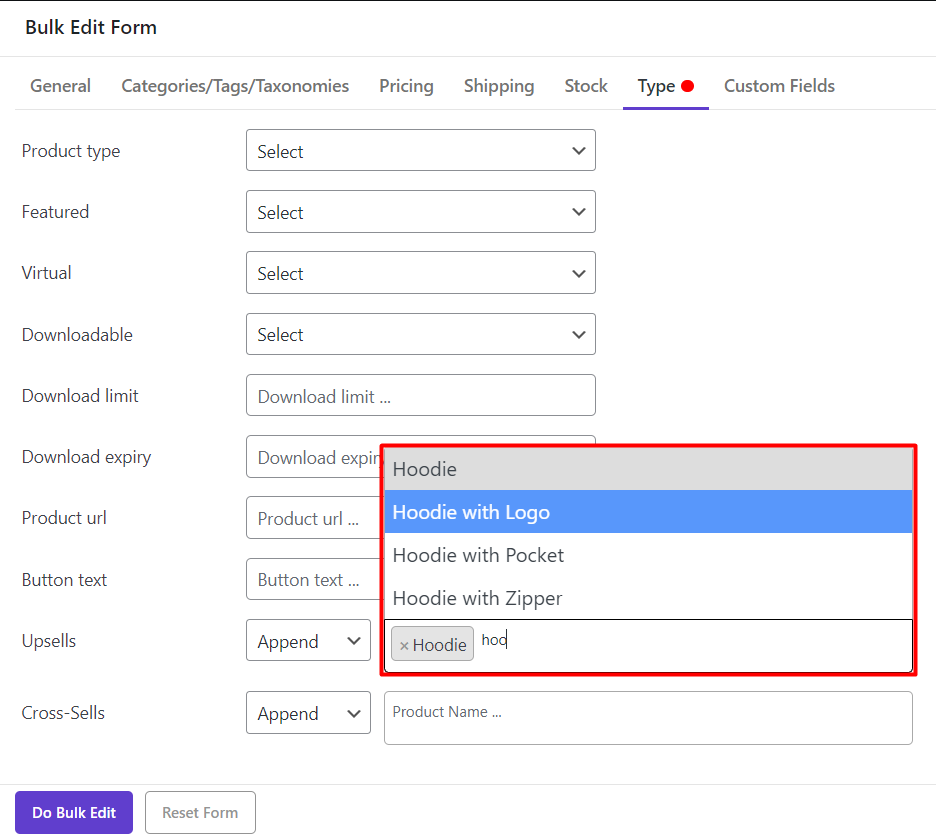
Task: Expand the Featured select box
Action: (x=420, y=212)
